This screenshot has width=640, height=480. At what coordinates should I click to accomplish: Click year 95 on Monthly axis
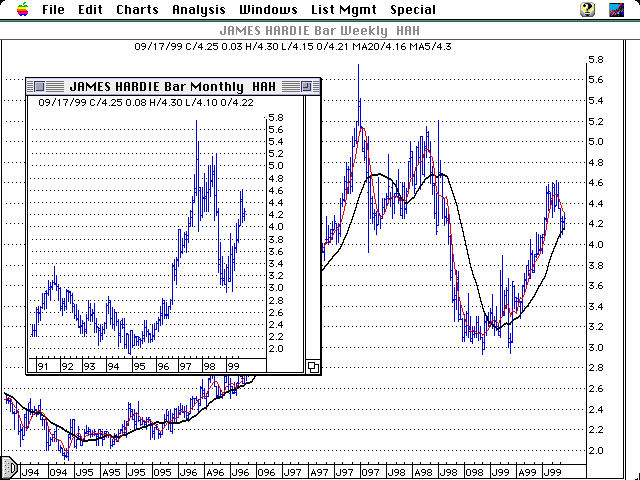tap(139, 366)
